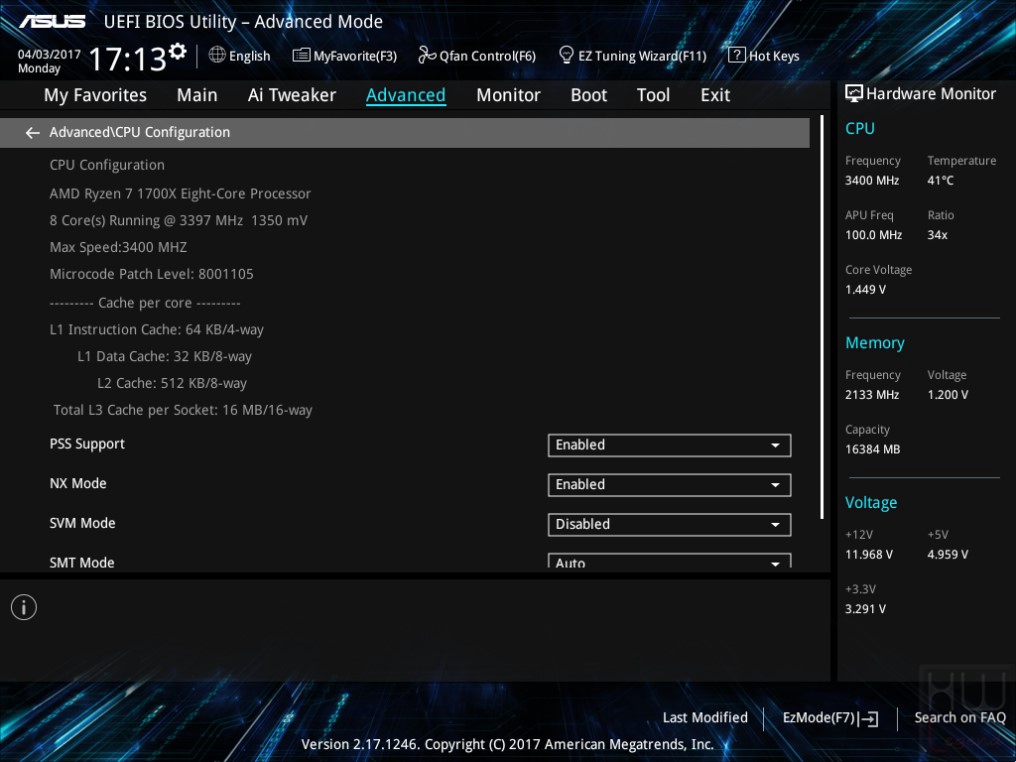Open the Hot Keys help
The image size is (1016, 762).
coord(764,56)
